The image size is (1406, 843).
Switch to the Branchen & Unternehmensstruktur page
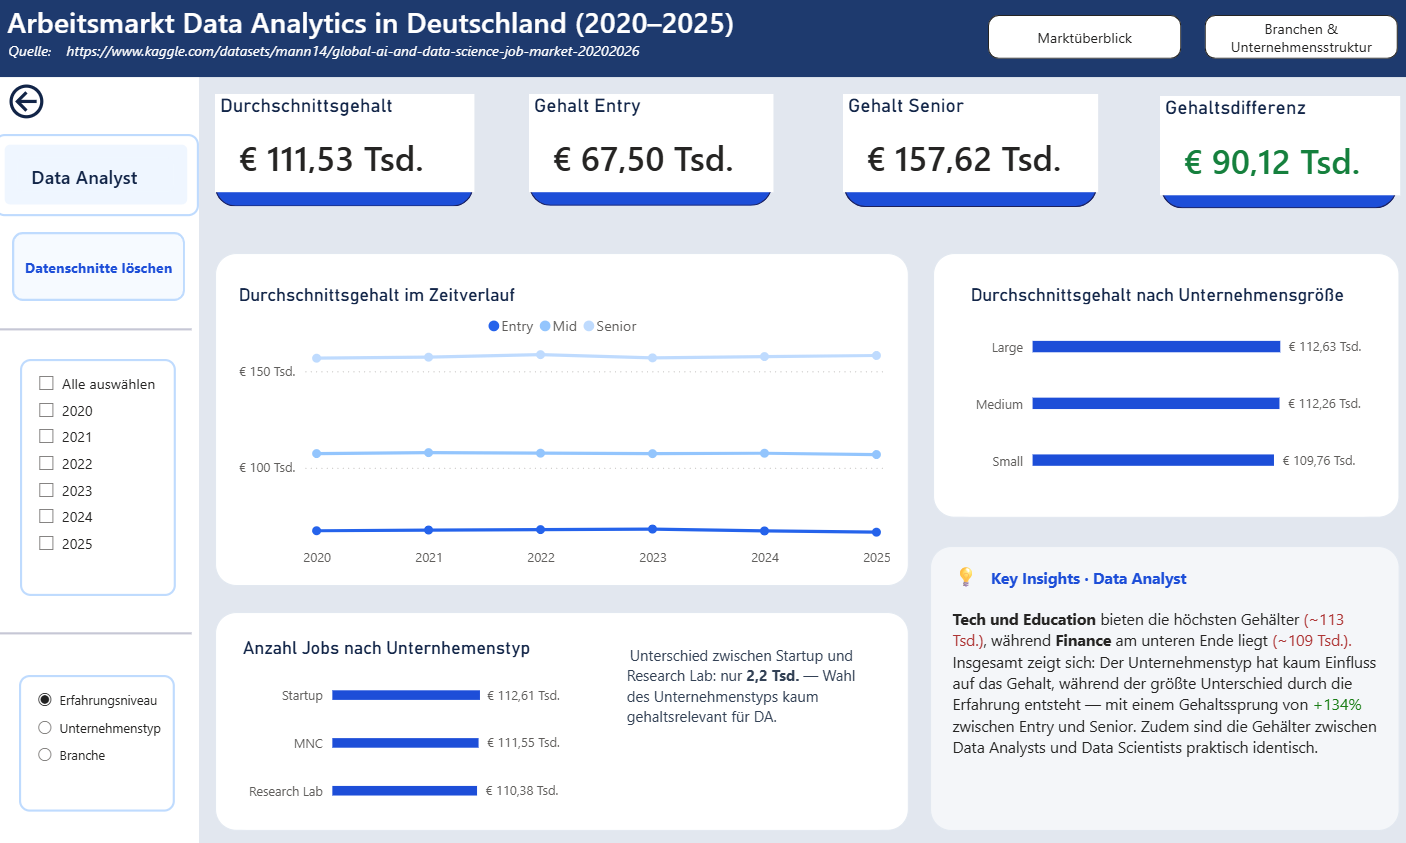coord(1301,36)
